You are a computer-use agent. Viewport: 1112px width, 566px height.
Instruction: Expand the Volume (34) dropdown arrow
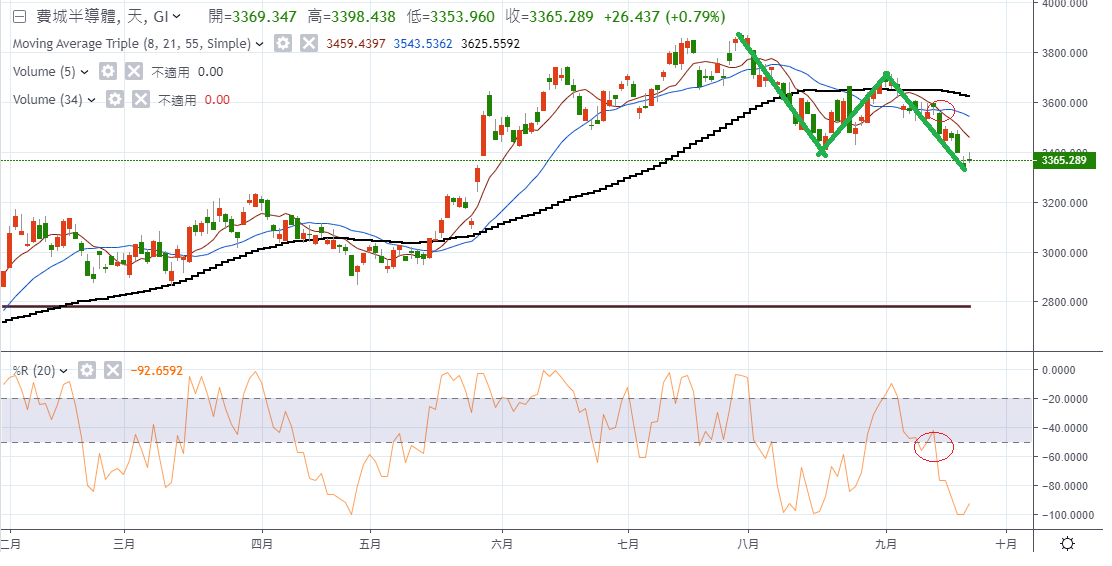[92, 99]
